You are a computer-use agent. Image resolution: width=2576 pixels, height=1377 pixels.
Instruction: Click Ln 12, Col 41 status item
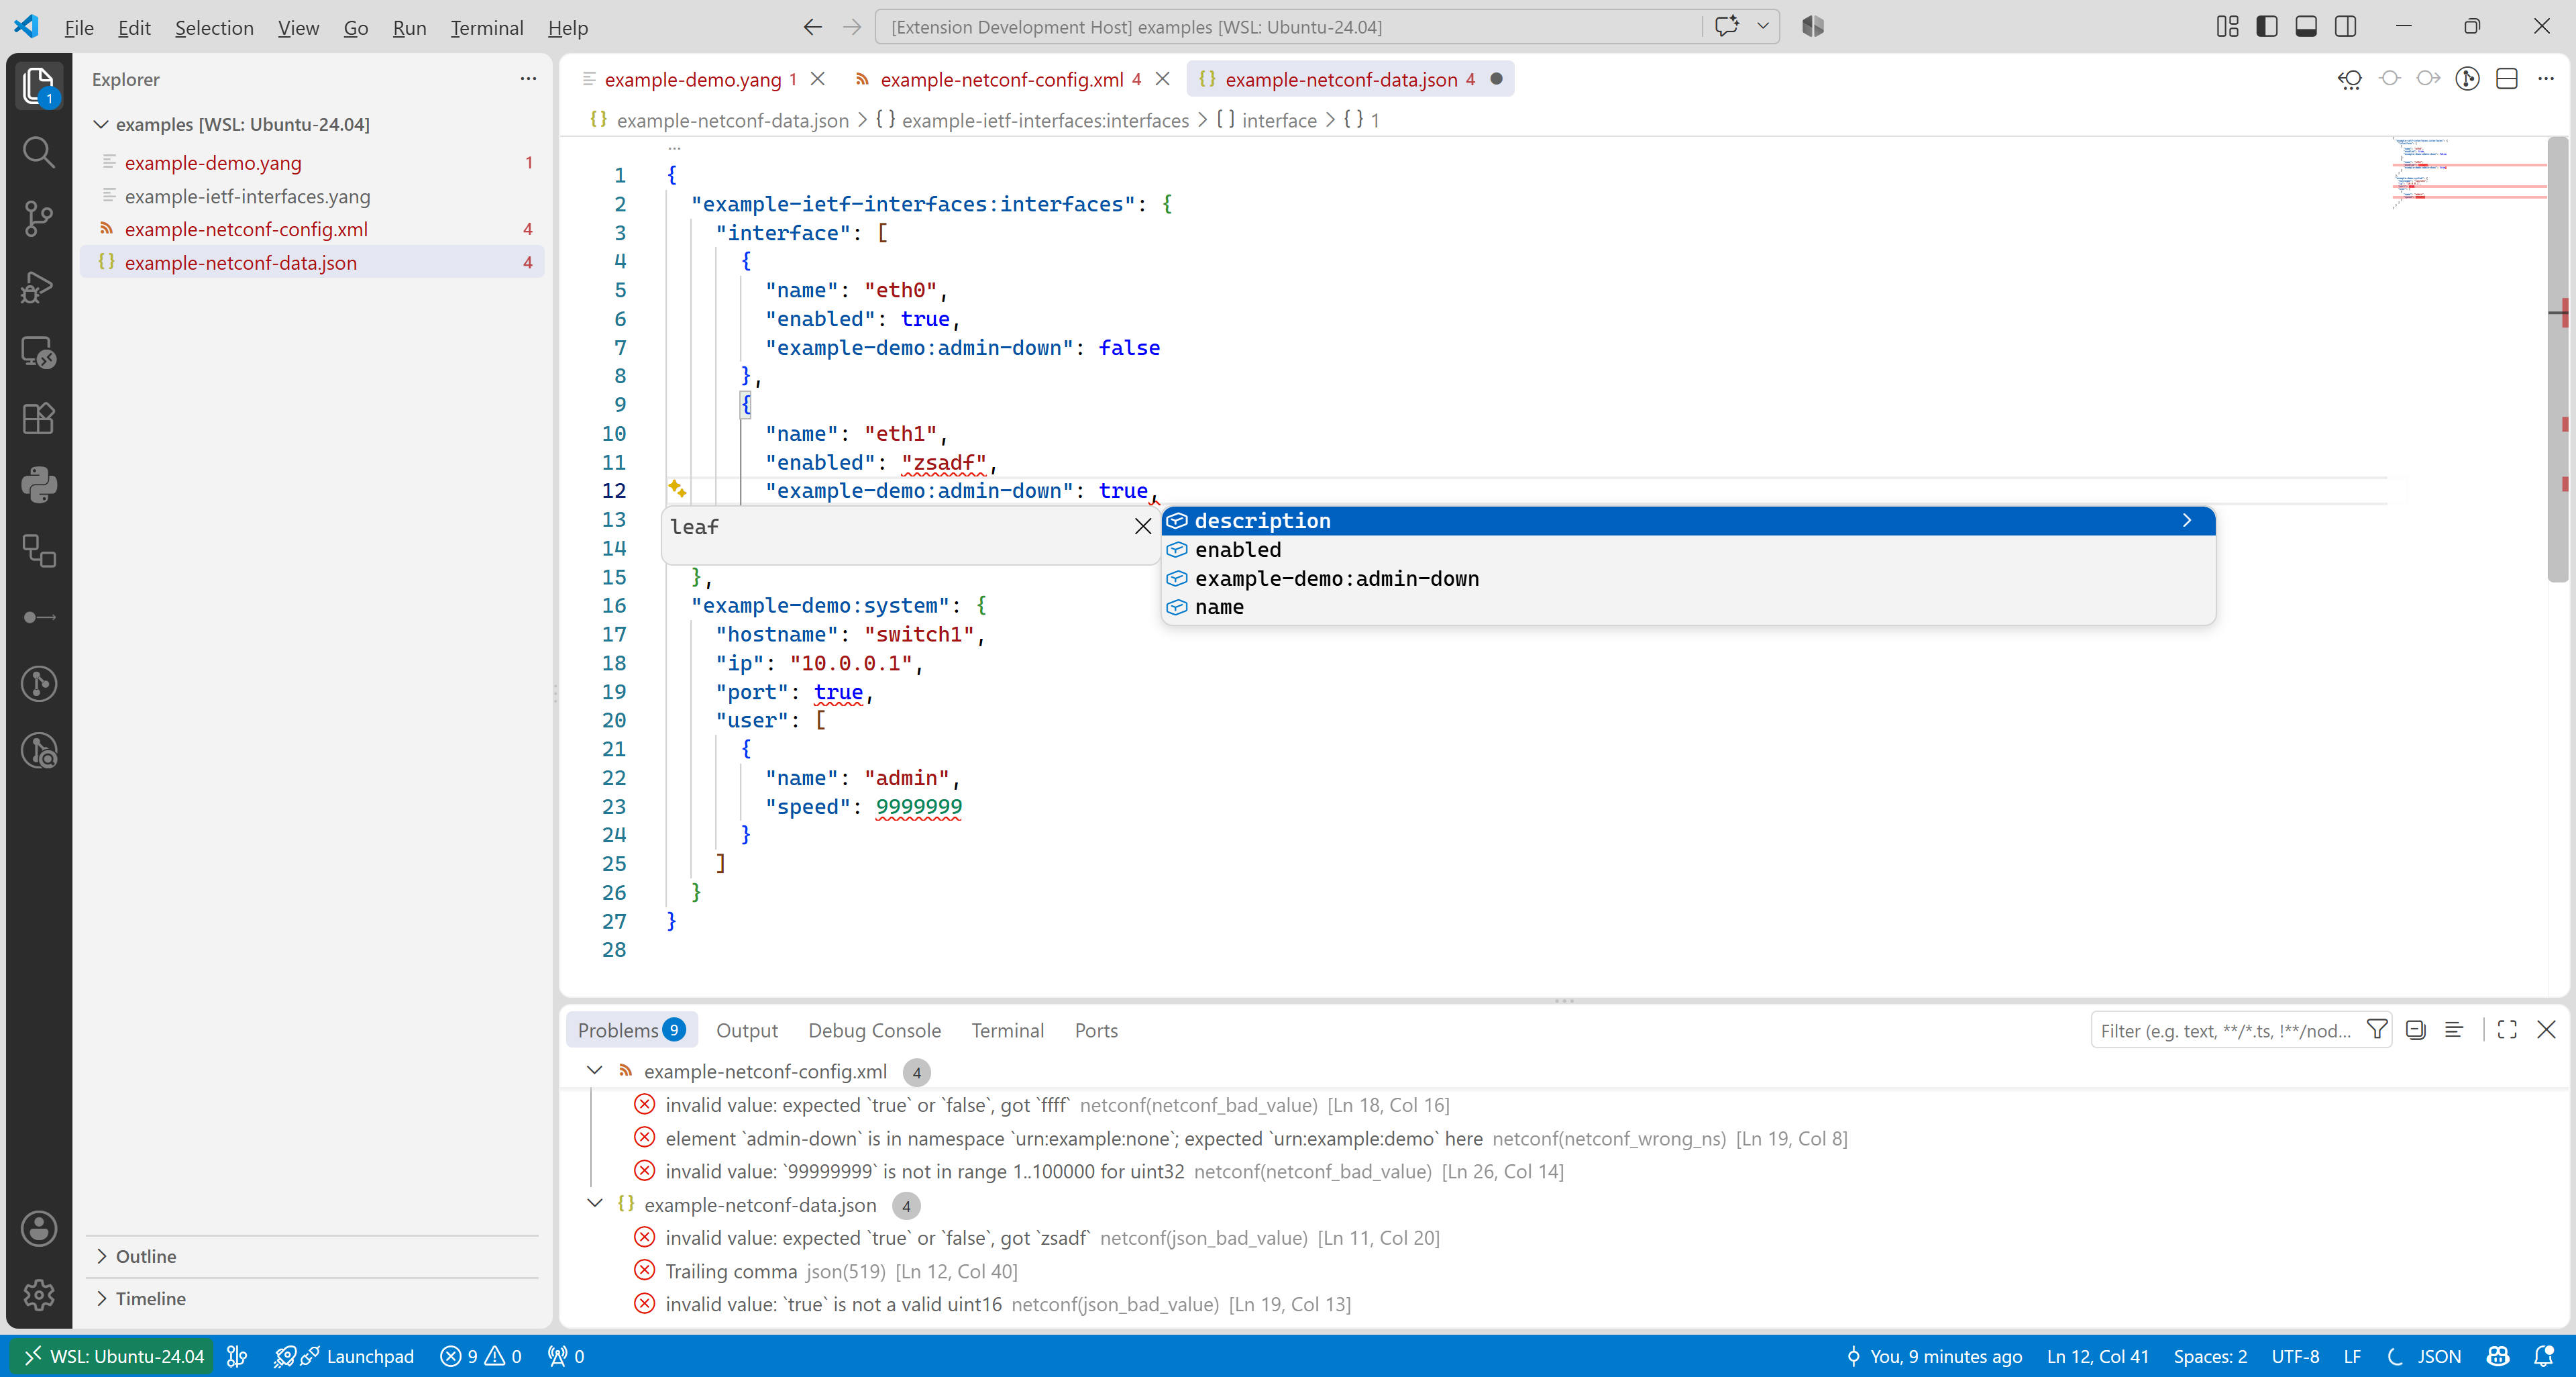tap(2097, 1356)
